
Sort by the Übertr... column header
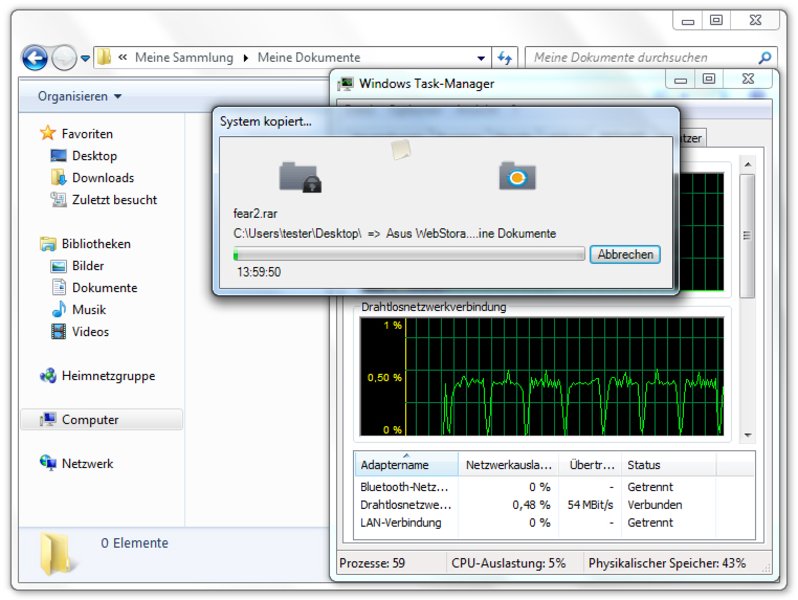point(590,465)
